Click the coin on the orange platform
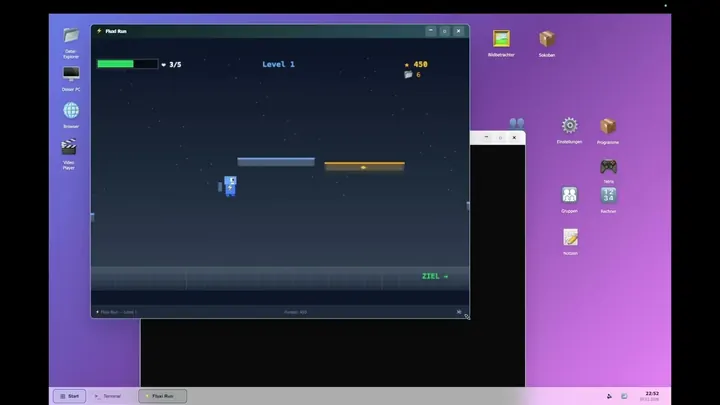The width and height of the screenshot is (720, 405). coord(363,168)
